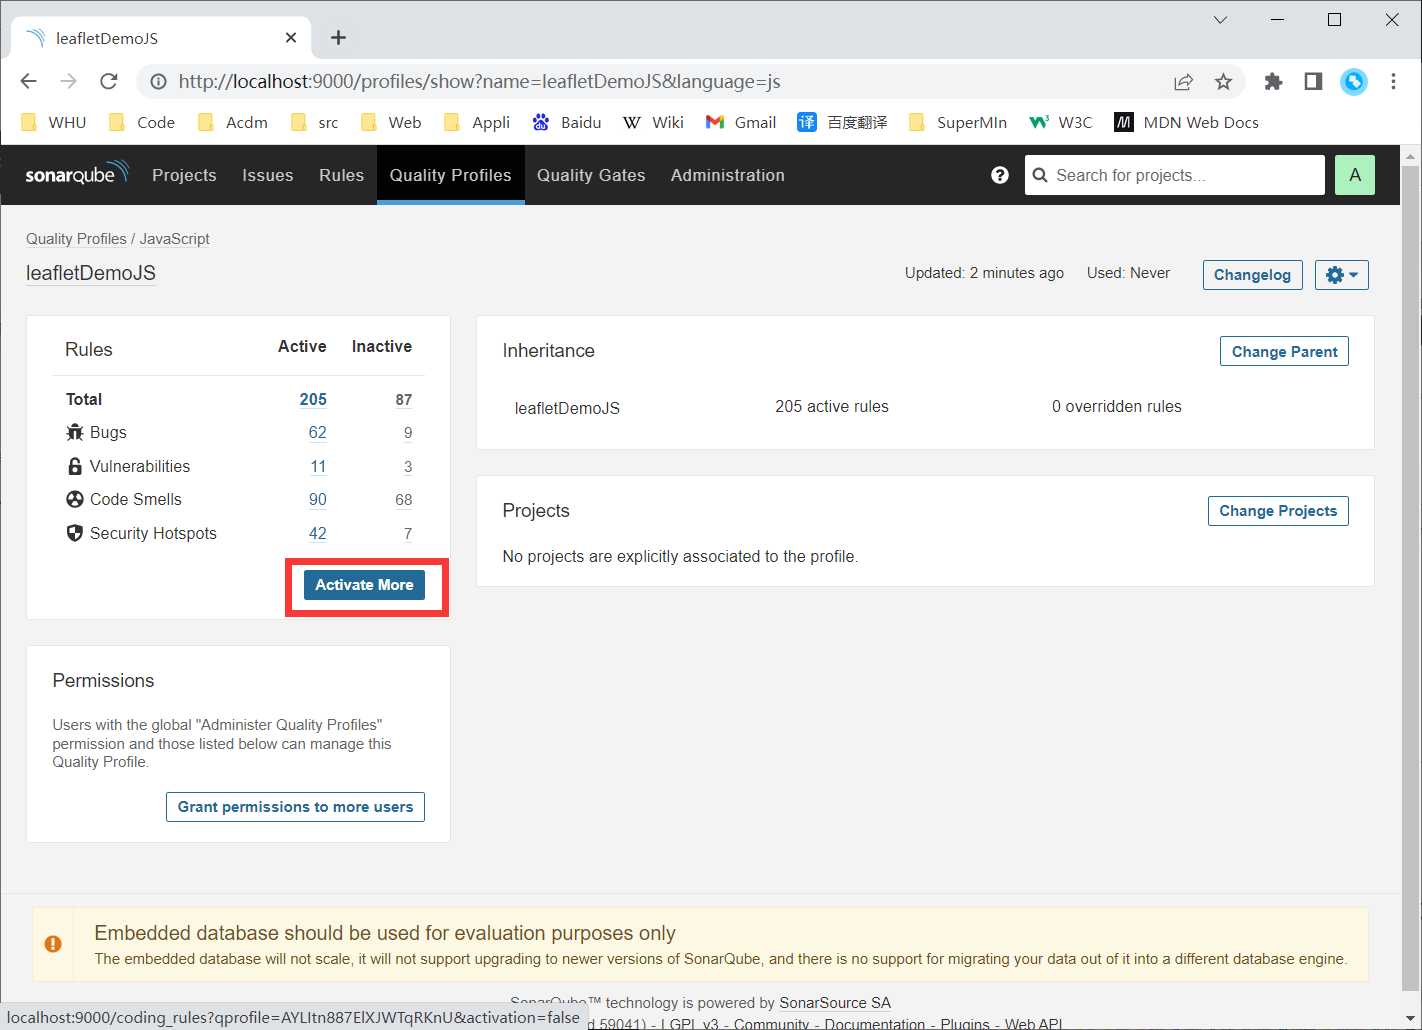Click the Change Parent button
This screenshot has width=1422, height=1030.
coord(1285,351)
